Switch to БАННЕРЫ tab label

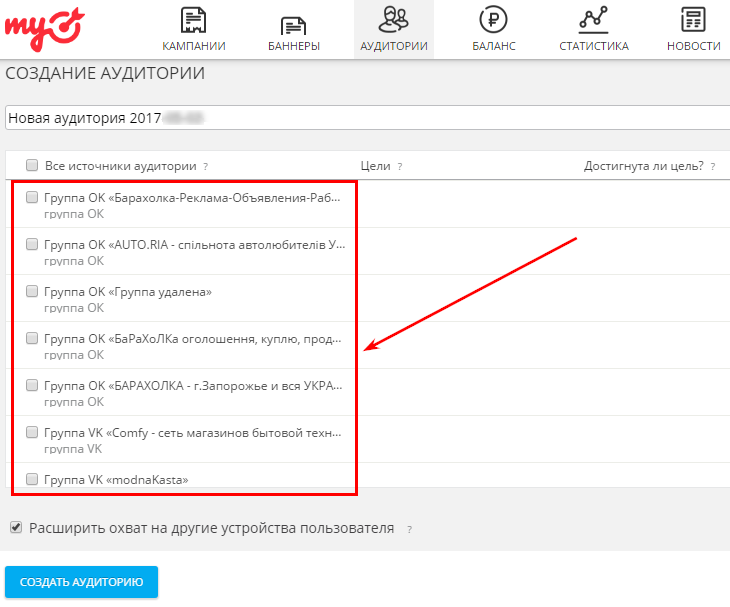[x=294, y=46]
